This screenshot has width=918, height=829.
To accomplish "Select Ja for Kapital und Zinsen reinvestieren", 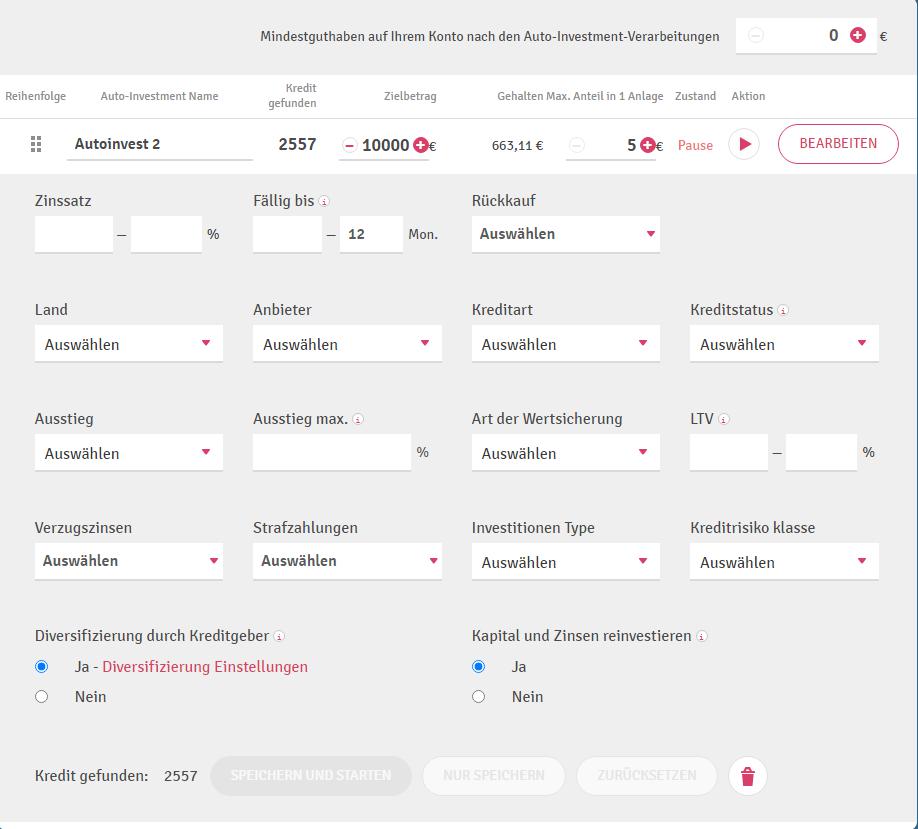I will coord(478,666).
